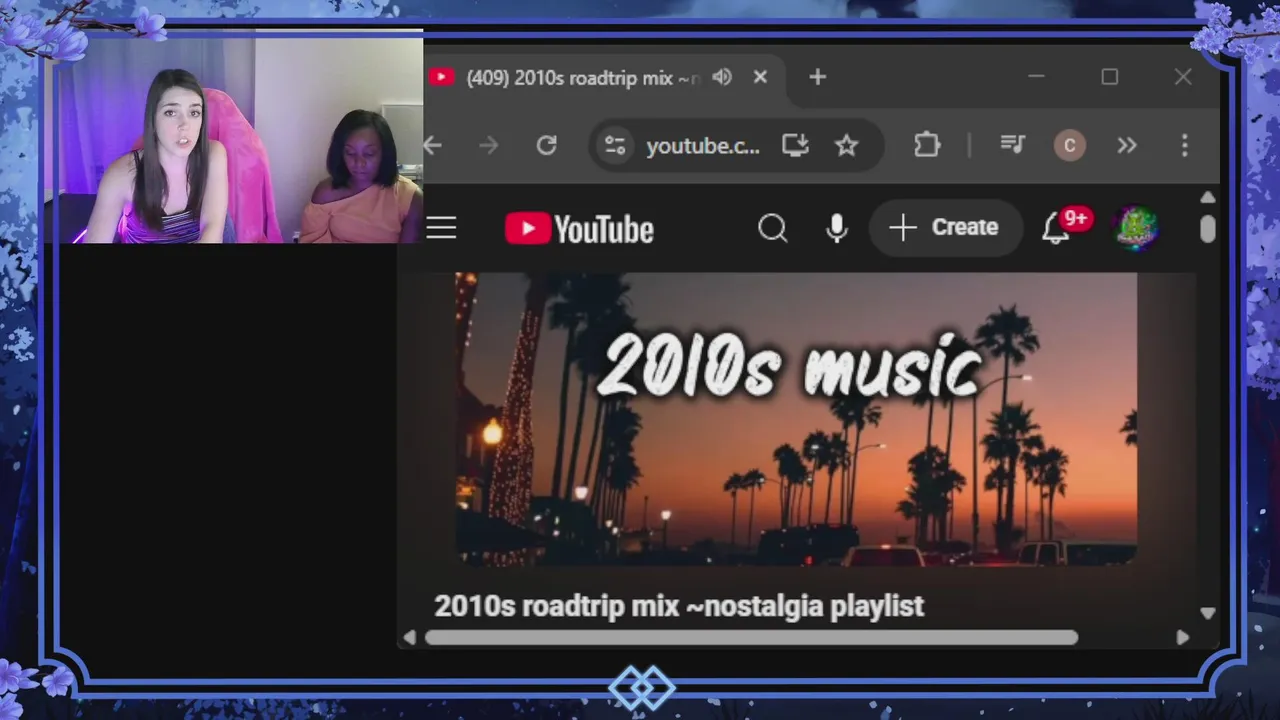
Task: Click the vertical scrollbar up arrow
Action: [1207, 197]
